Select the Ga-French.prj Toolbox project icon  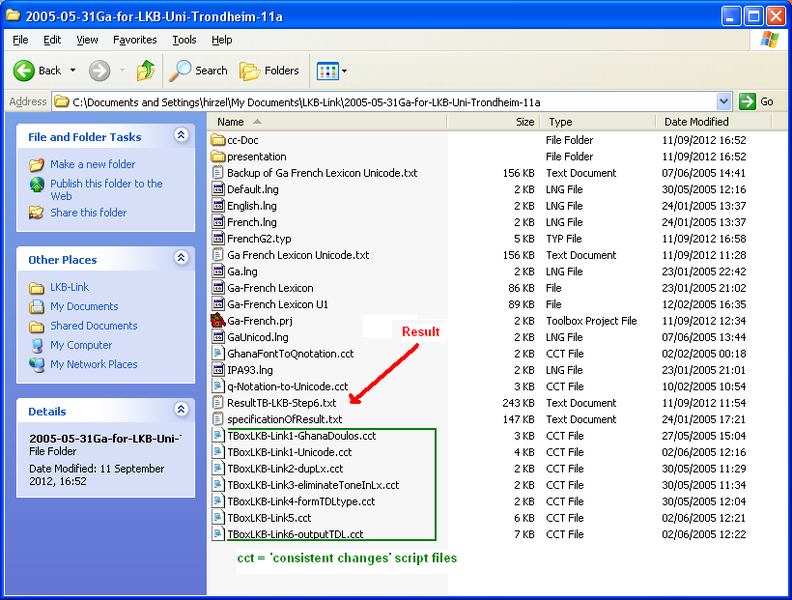pyautogui.click(x=218, y=320)
